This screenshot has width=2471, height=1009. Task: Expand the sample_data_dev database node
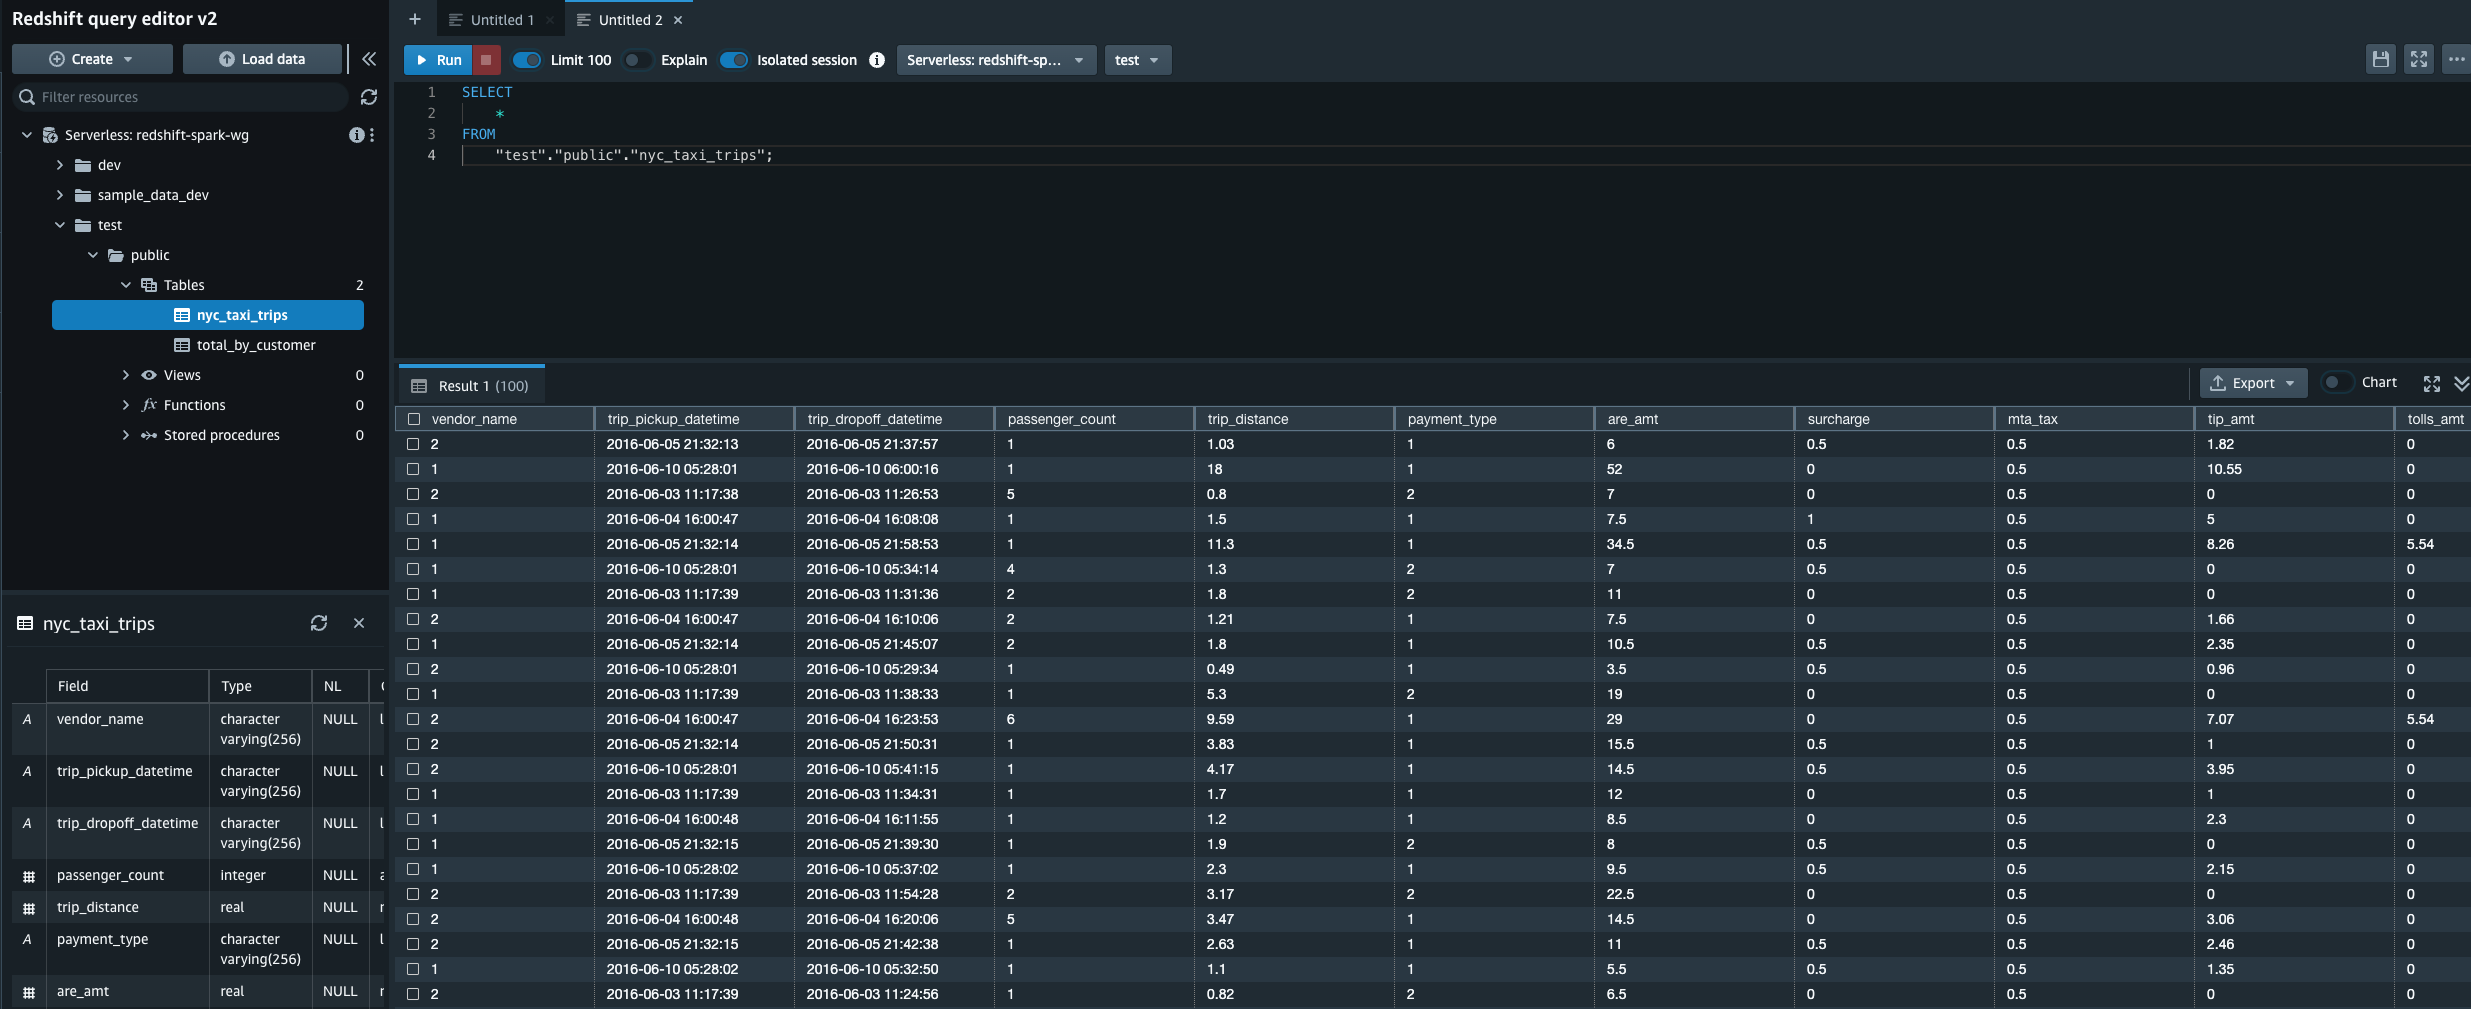pyautogui.click(x=60, y=195)
